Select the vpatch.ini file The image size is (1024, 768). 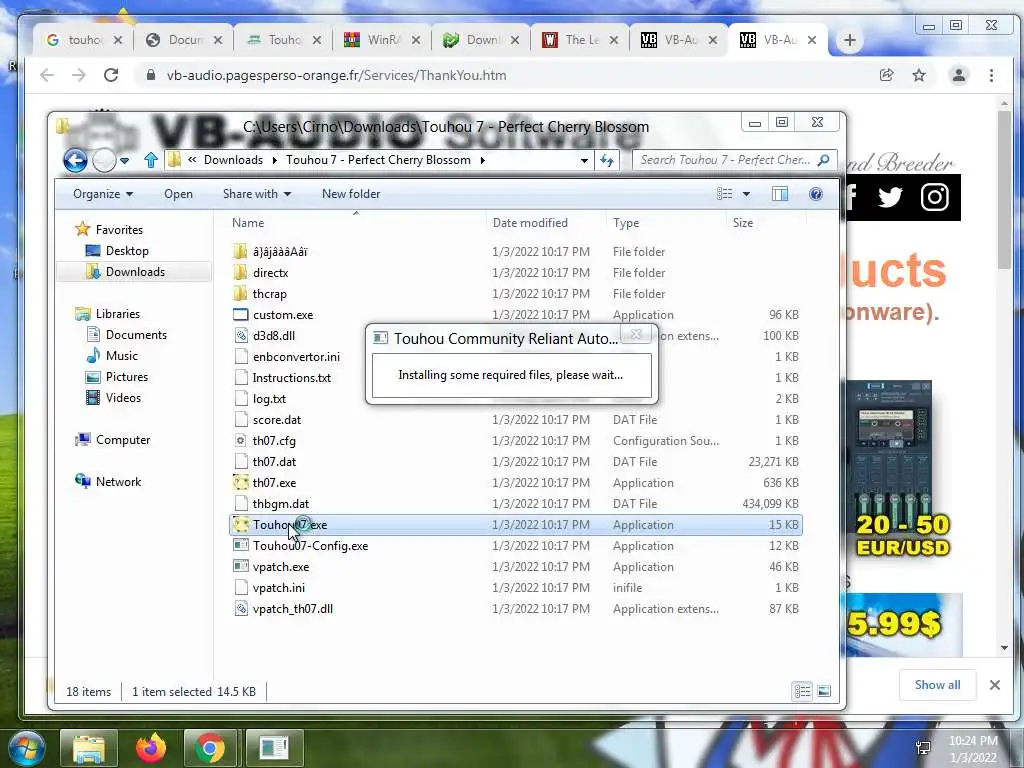click(279, 588)
